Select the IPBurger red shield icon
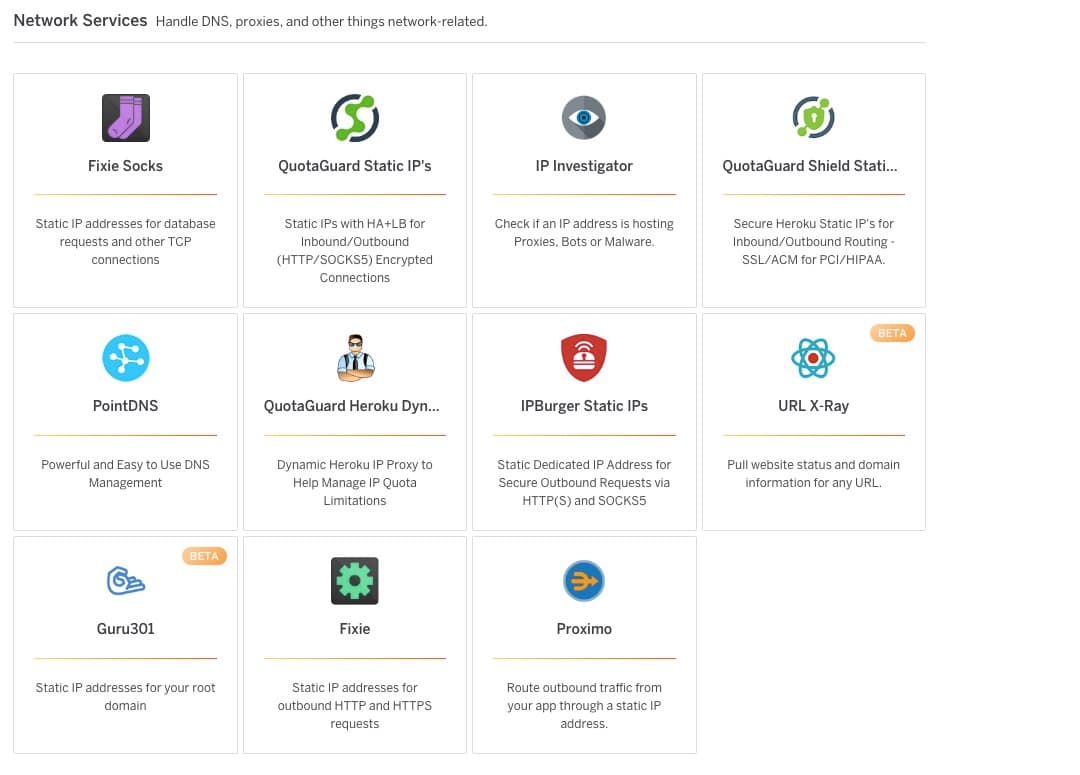 (x=584, y=358)
